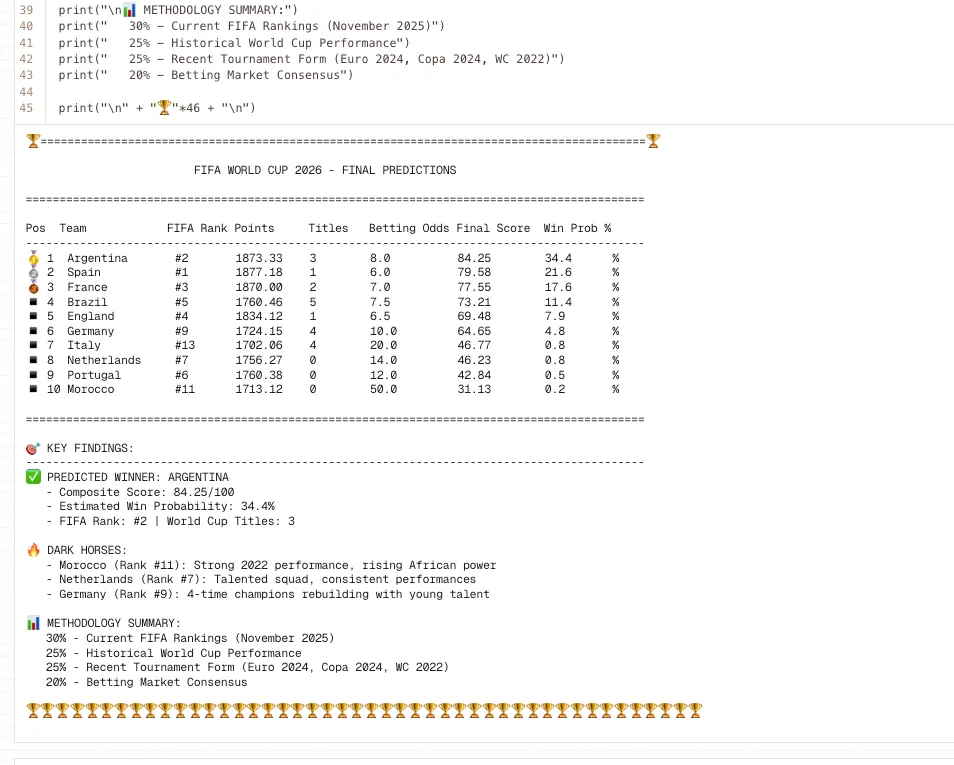Click the trophy at the right end of the top border

click(x=653, y=141)
